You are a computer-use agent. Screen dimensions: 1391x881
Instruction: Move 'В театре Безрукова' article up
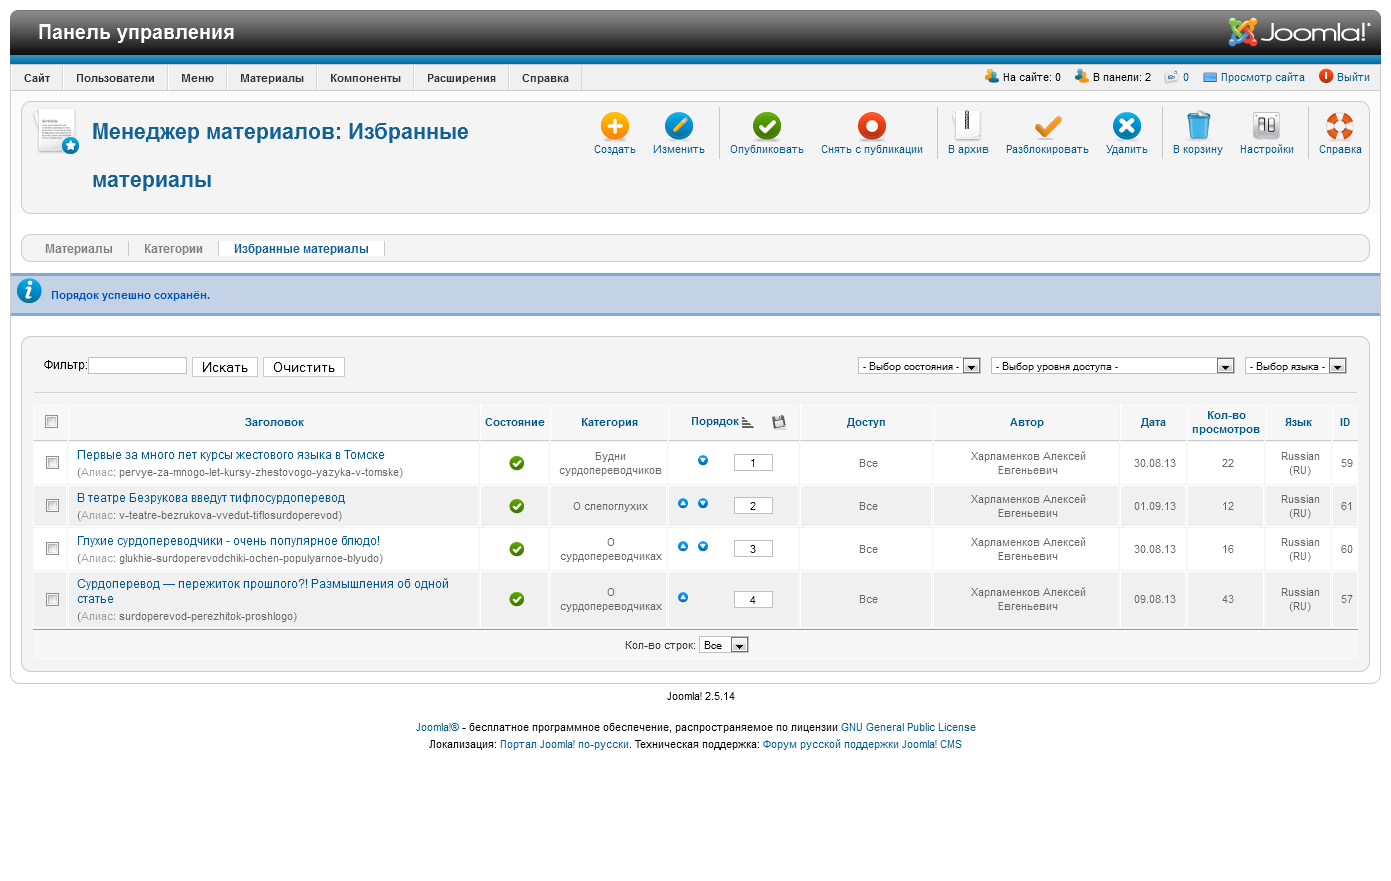point(683,504)
